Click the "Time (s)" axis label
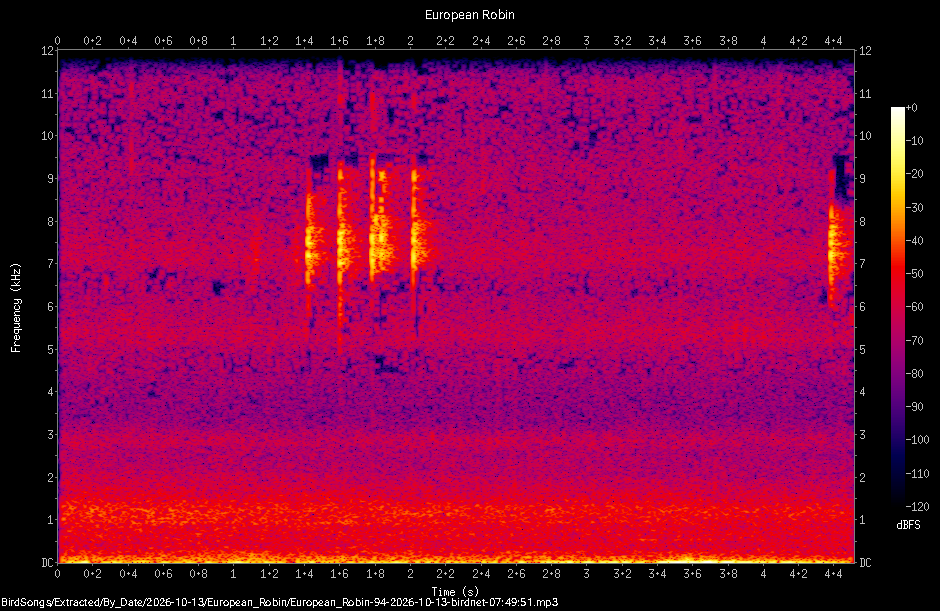The image size is (940, 611). pyautogui.click(x=455, y=592)
